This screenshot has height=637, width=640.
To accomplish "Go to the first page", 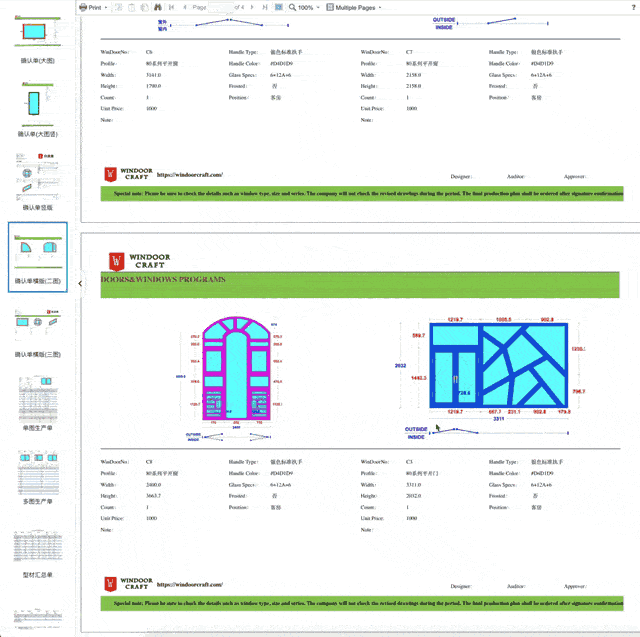I will coord(171,7).
